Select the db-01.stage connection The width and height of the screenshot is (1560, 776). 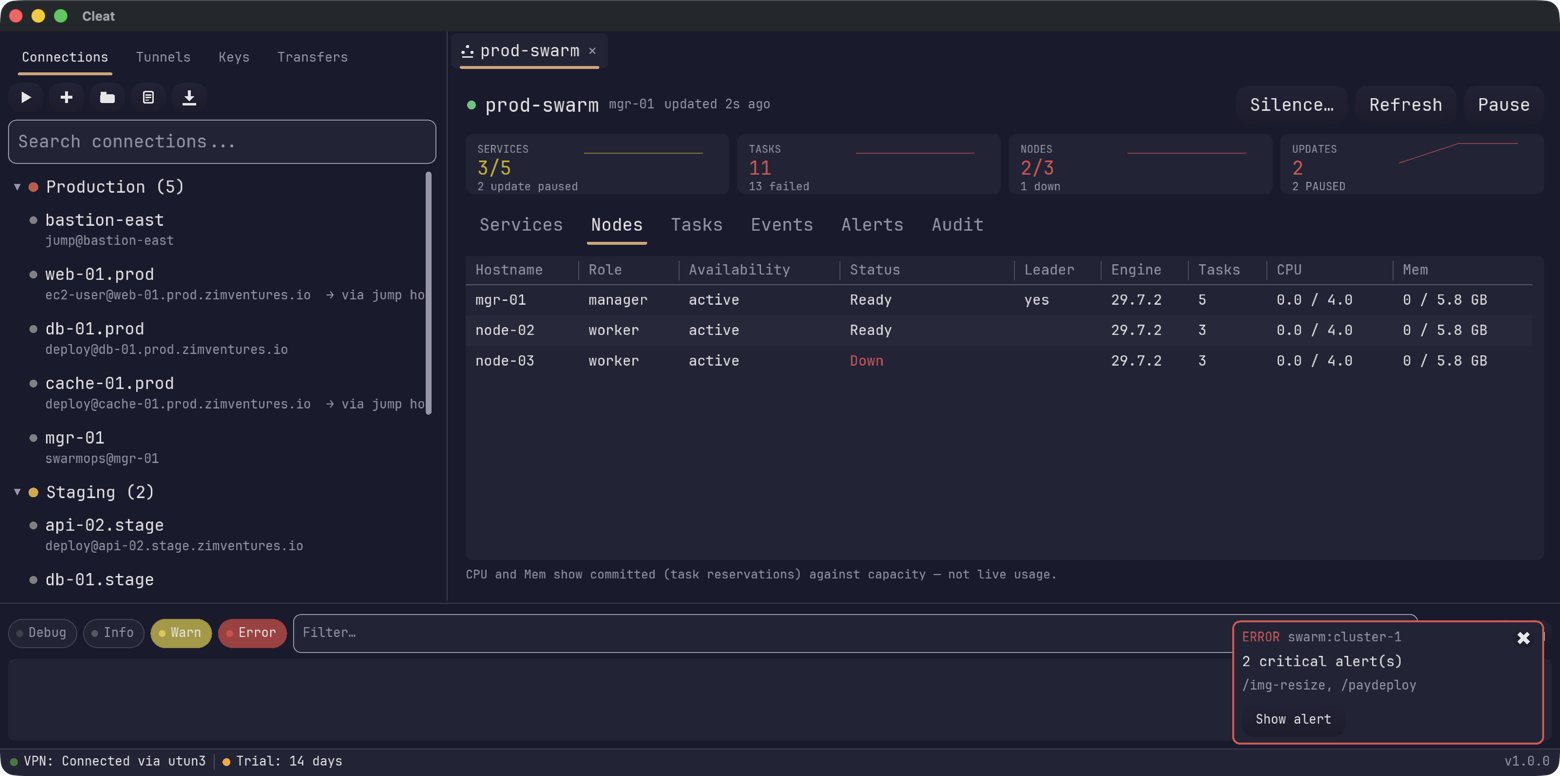pyautogui.click(x=220, y=580)
